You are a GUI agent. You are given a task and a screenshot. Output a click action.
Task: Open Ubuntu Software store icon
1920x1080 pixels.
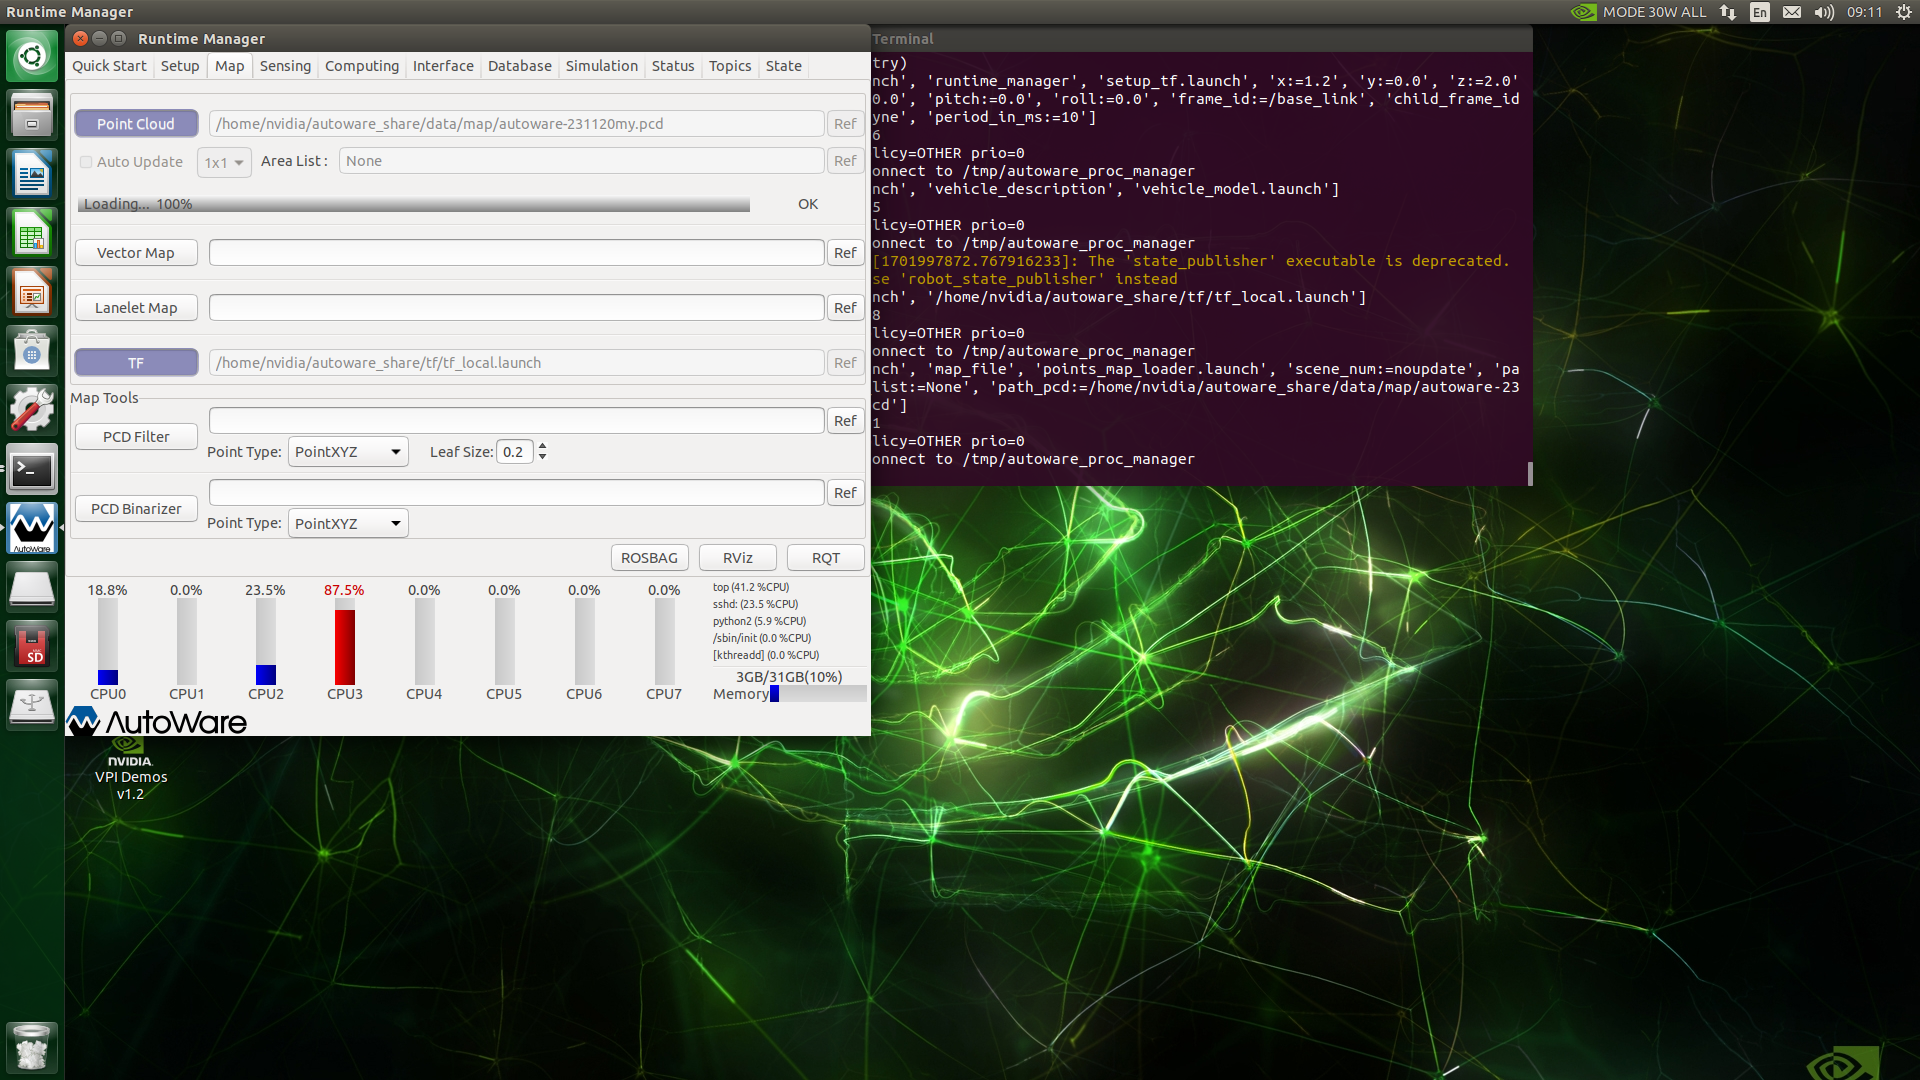(32, 352)
